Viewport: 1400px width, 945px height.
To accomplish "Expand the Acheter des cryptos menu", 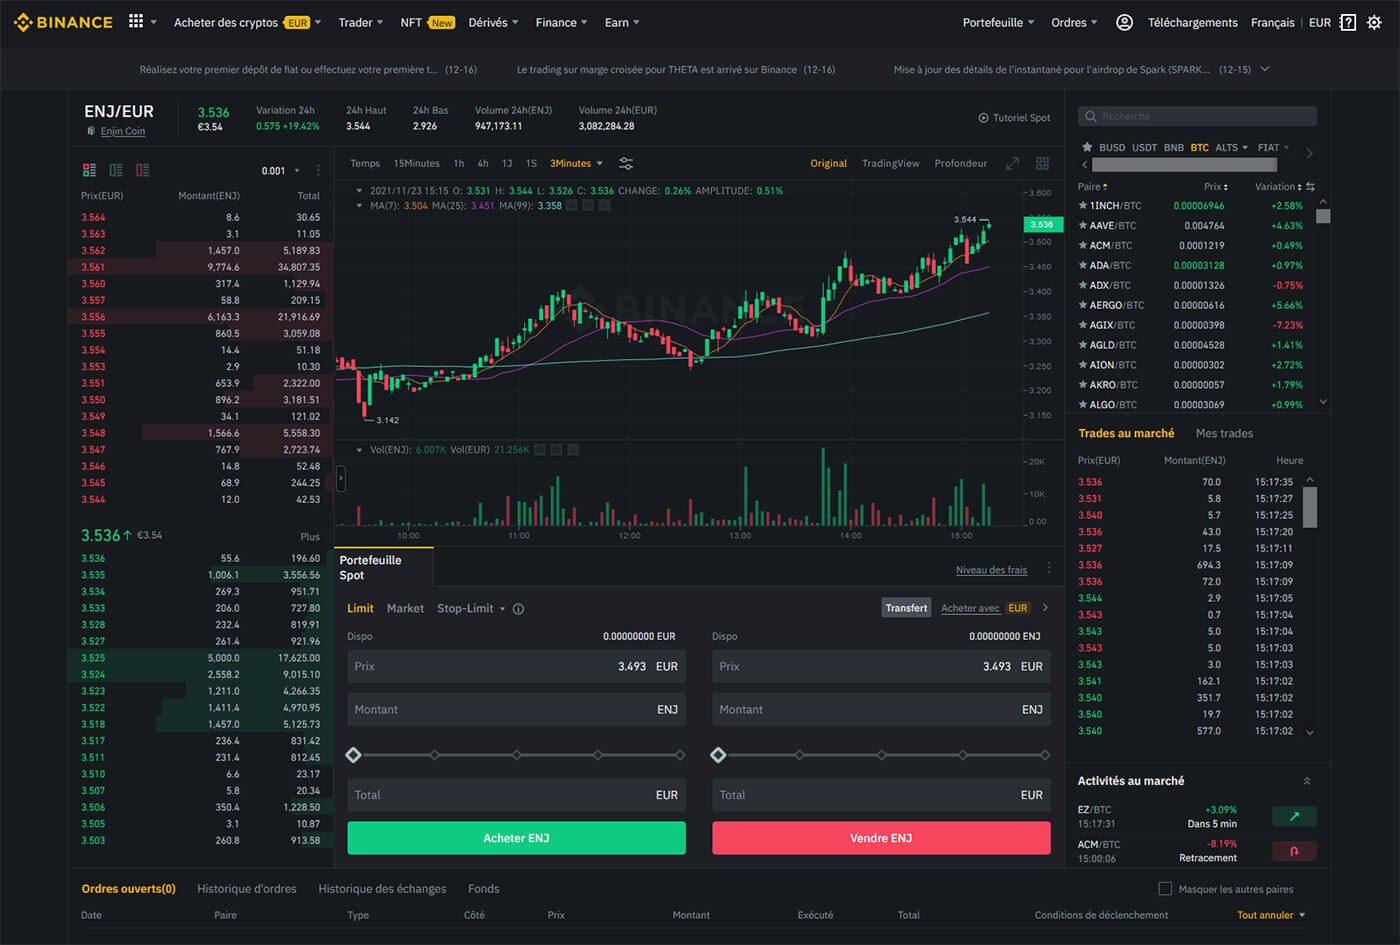I will [x=247, y=22].
